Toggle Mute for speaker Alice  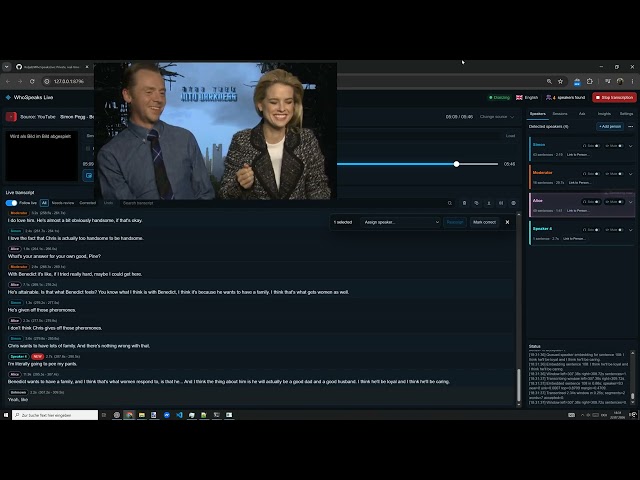pyautogui.click(x=614, y=202)
